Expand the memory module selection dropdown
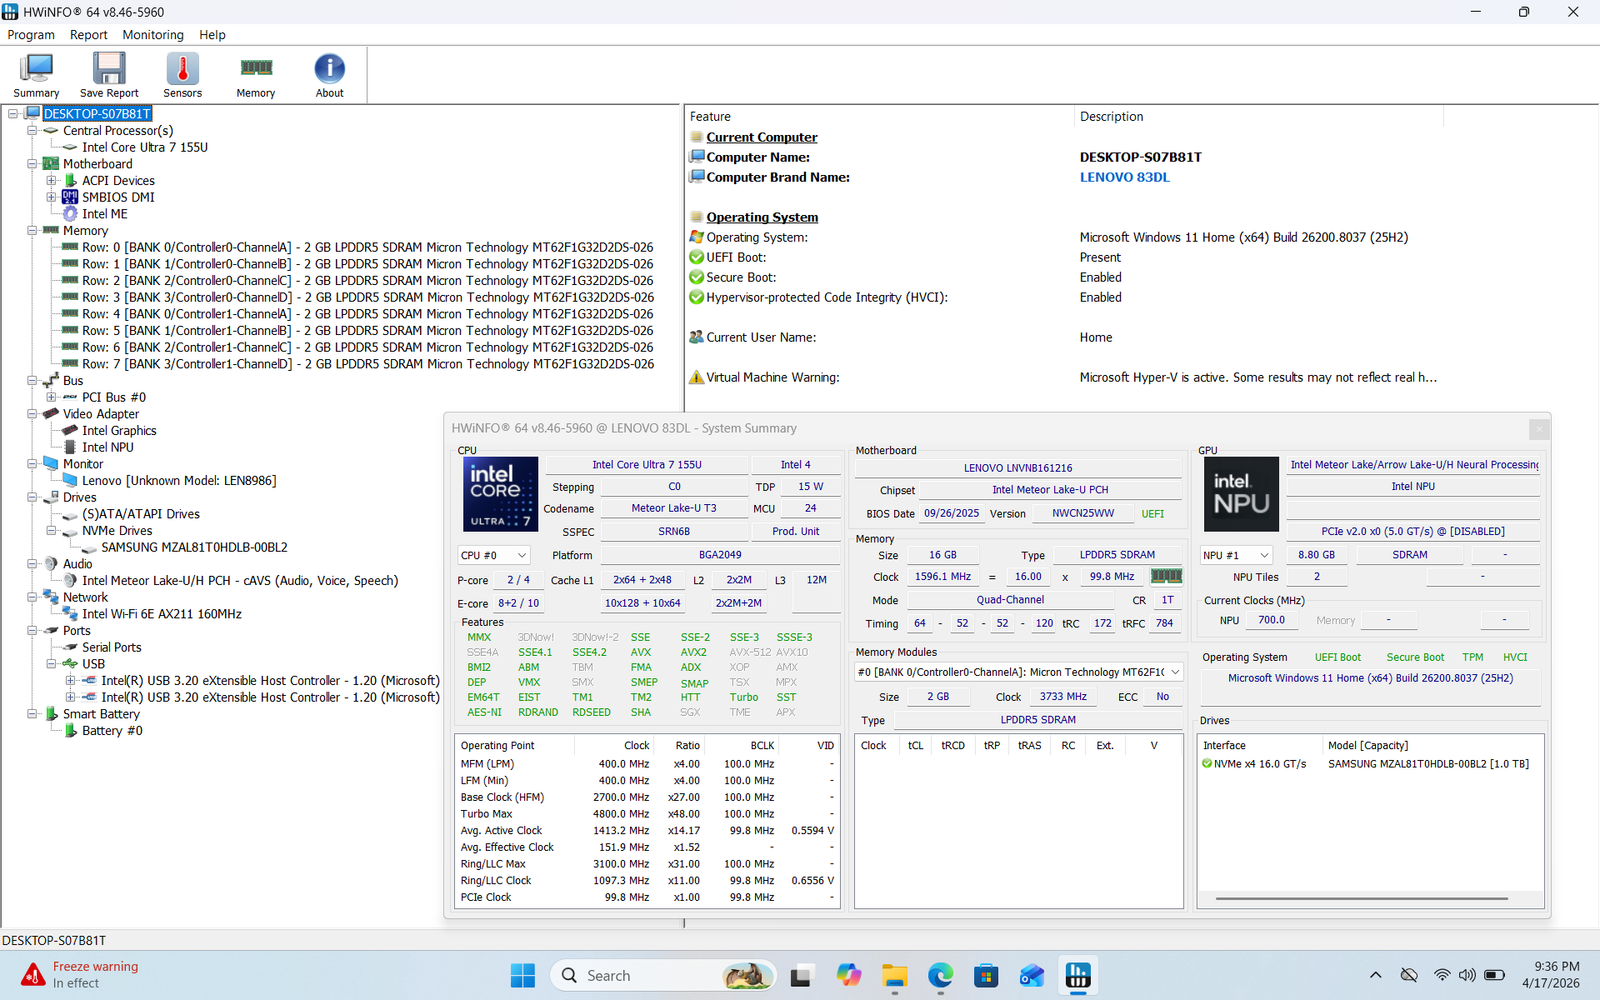This screenshot has width=1600, height=1000. [x=1018, y=672]
